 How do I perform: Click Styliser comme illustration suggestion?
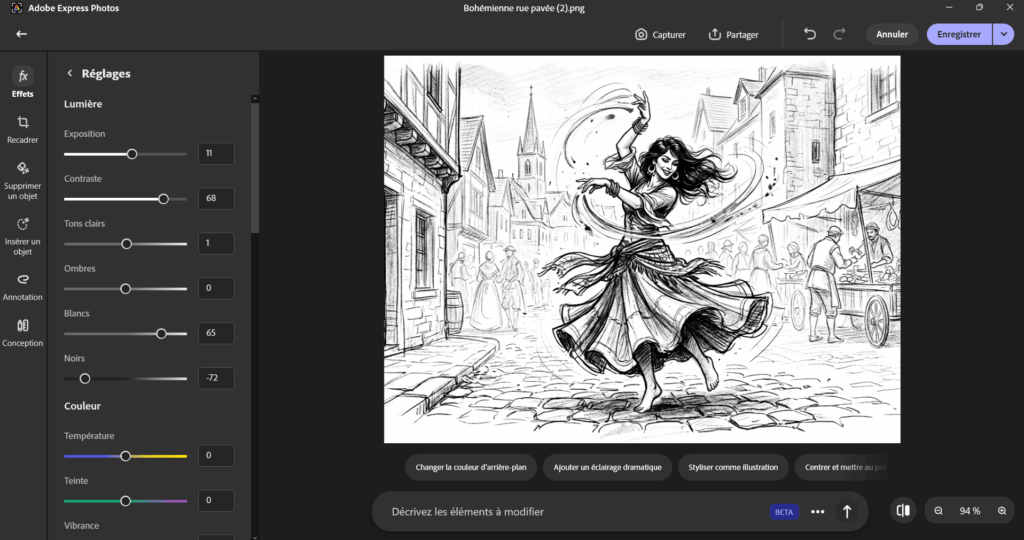pyautogui.click(x=733, y=468)
